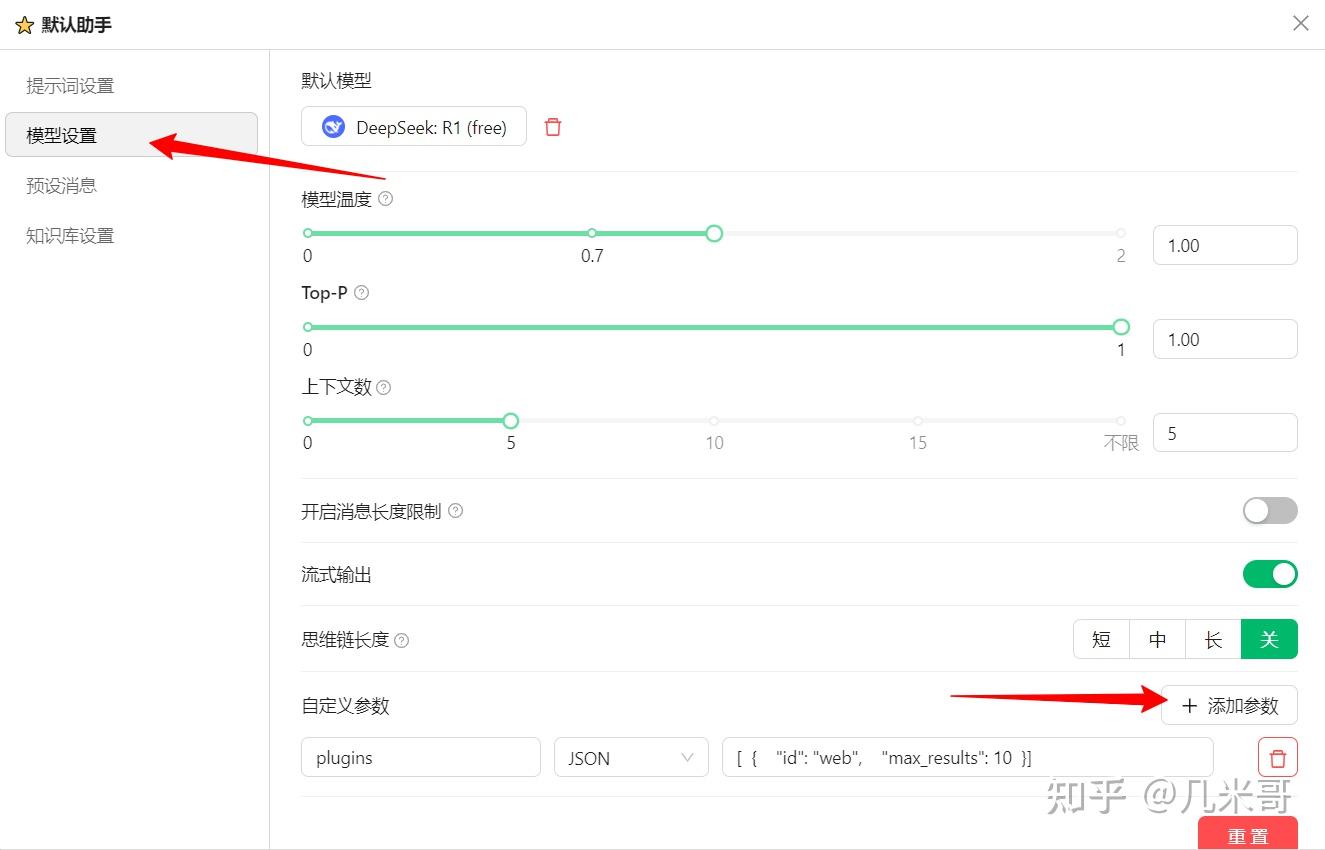Click the help icon beside 开启消息长度限制
The image size is (1325, 850).
click(x=456, y=511)
